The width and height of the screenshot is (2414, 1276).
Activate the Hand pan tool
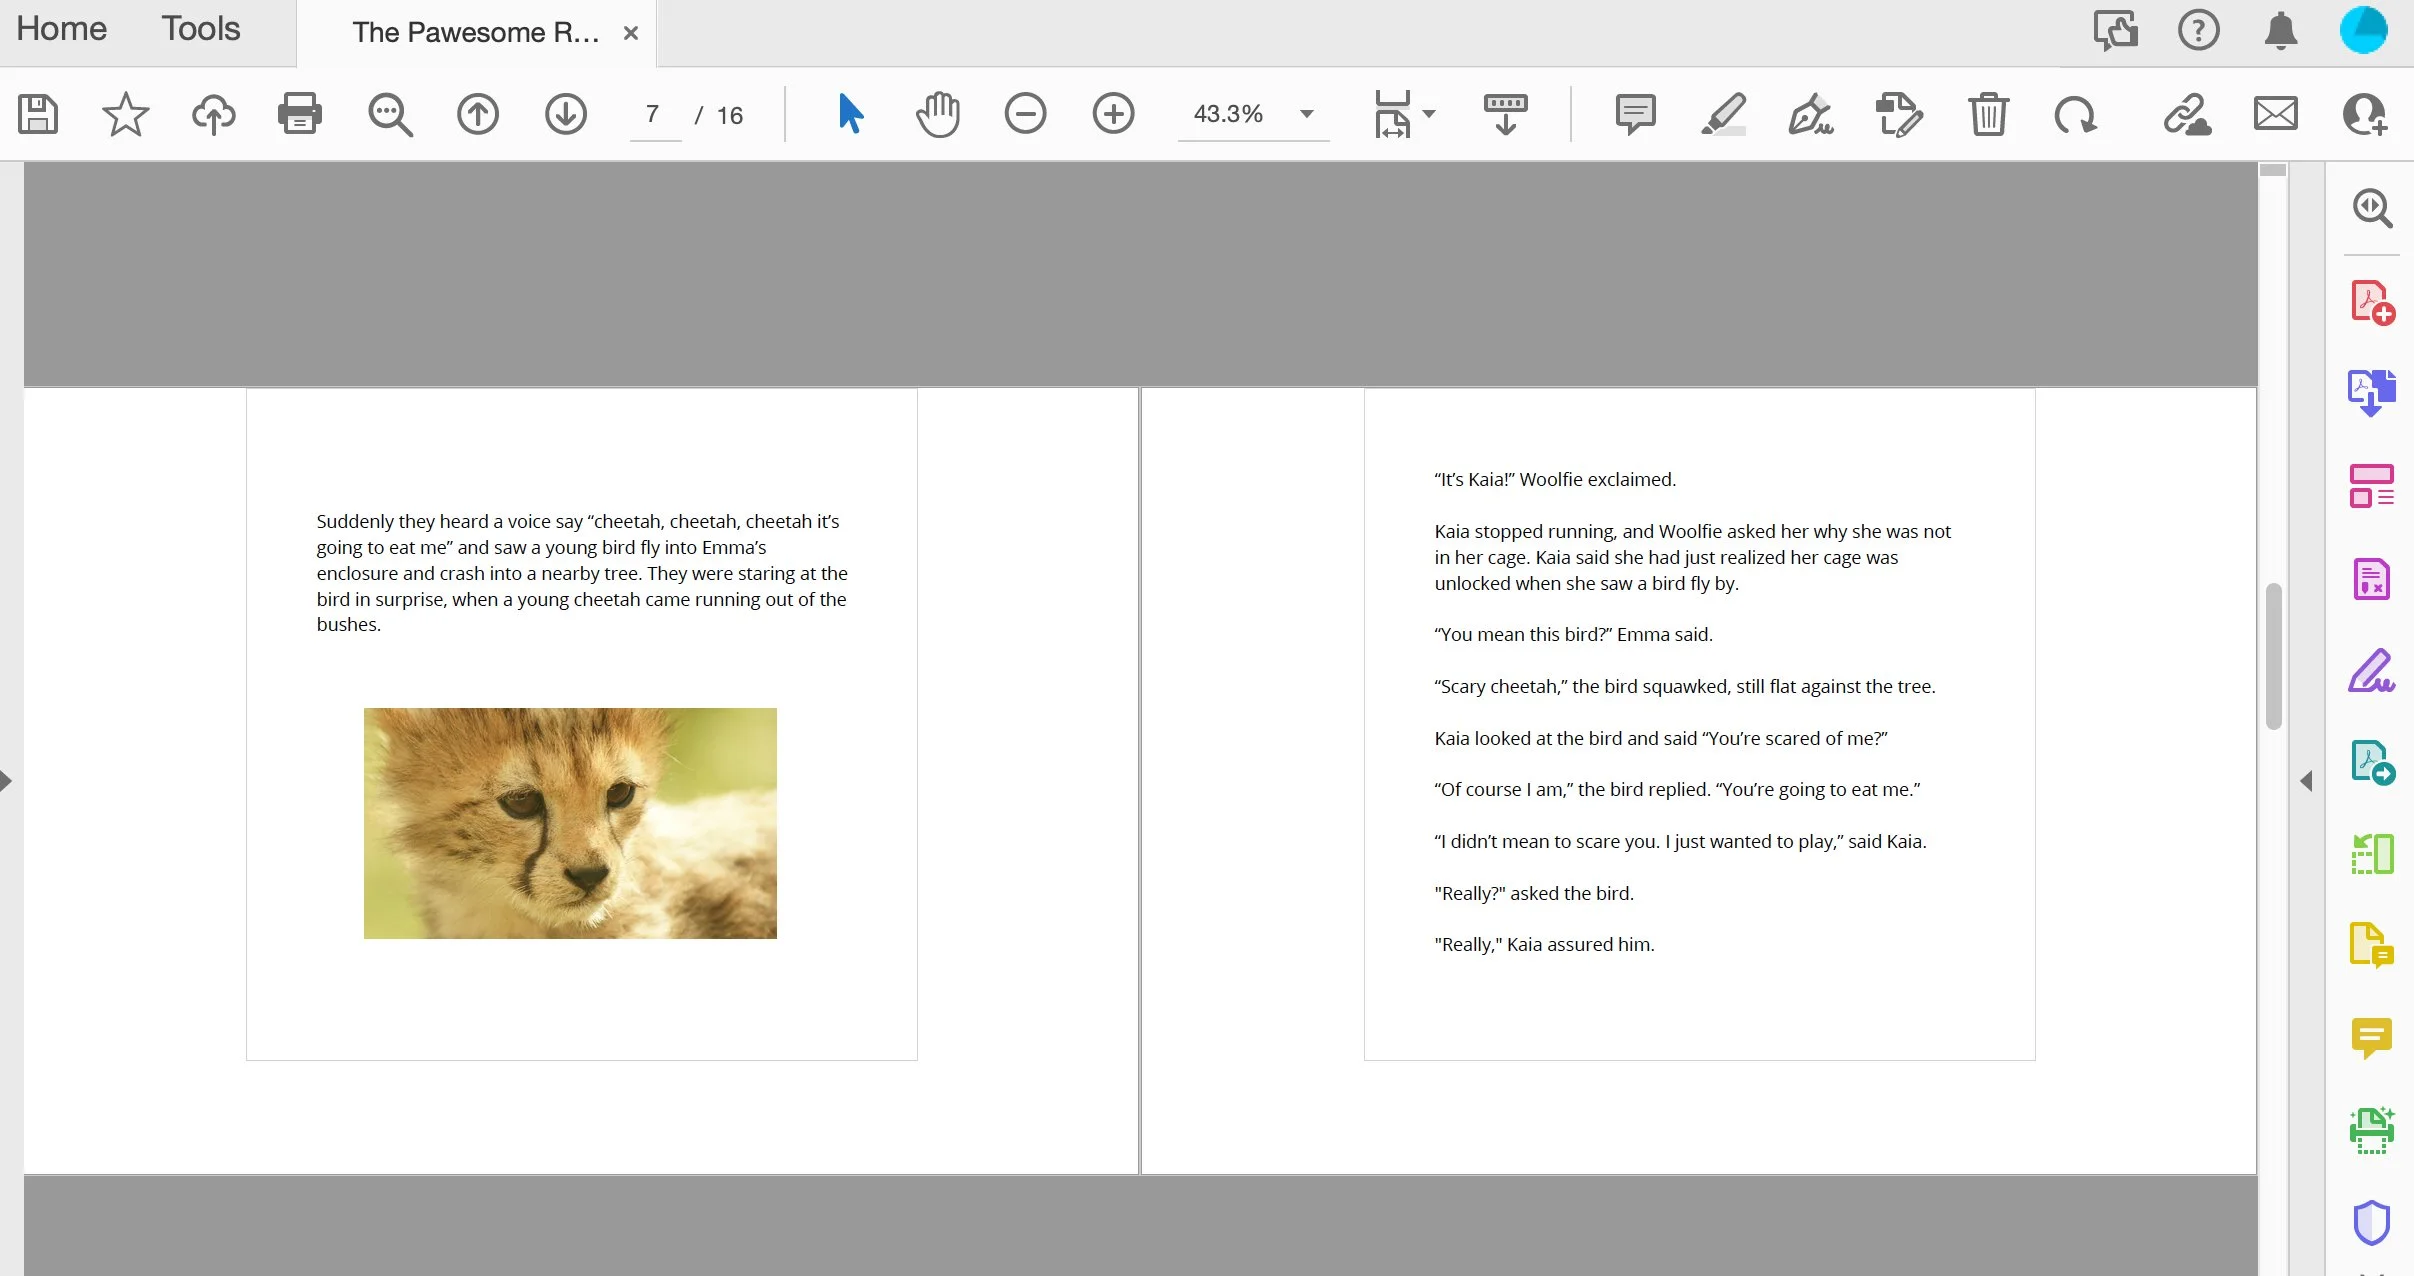pyautogui.click(x=937, y=114)
